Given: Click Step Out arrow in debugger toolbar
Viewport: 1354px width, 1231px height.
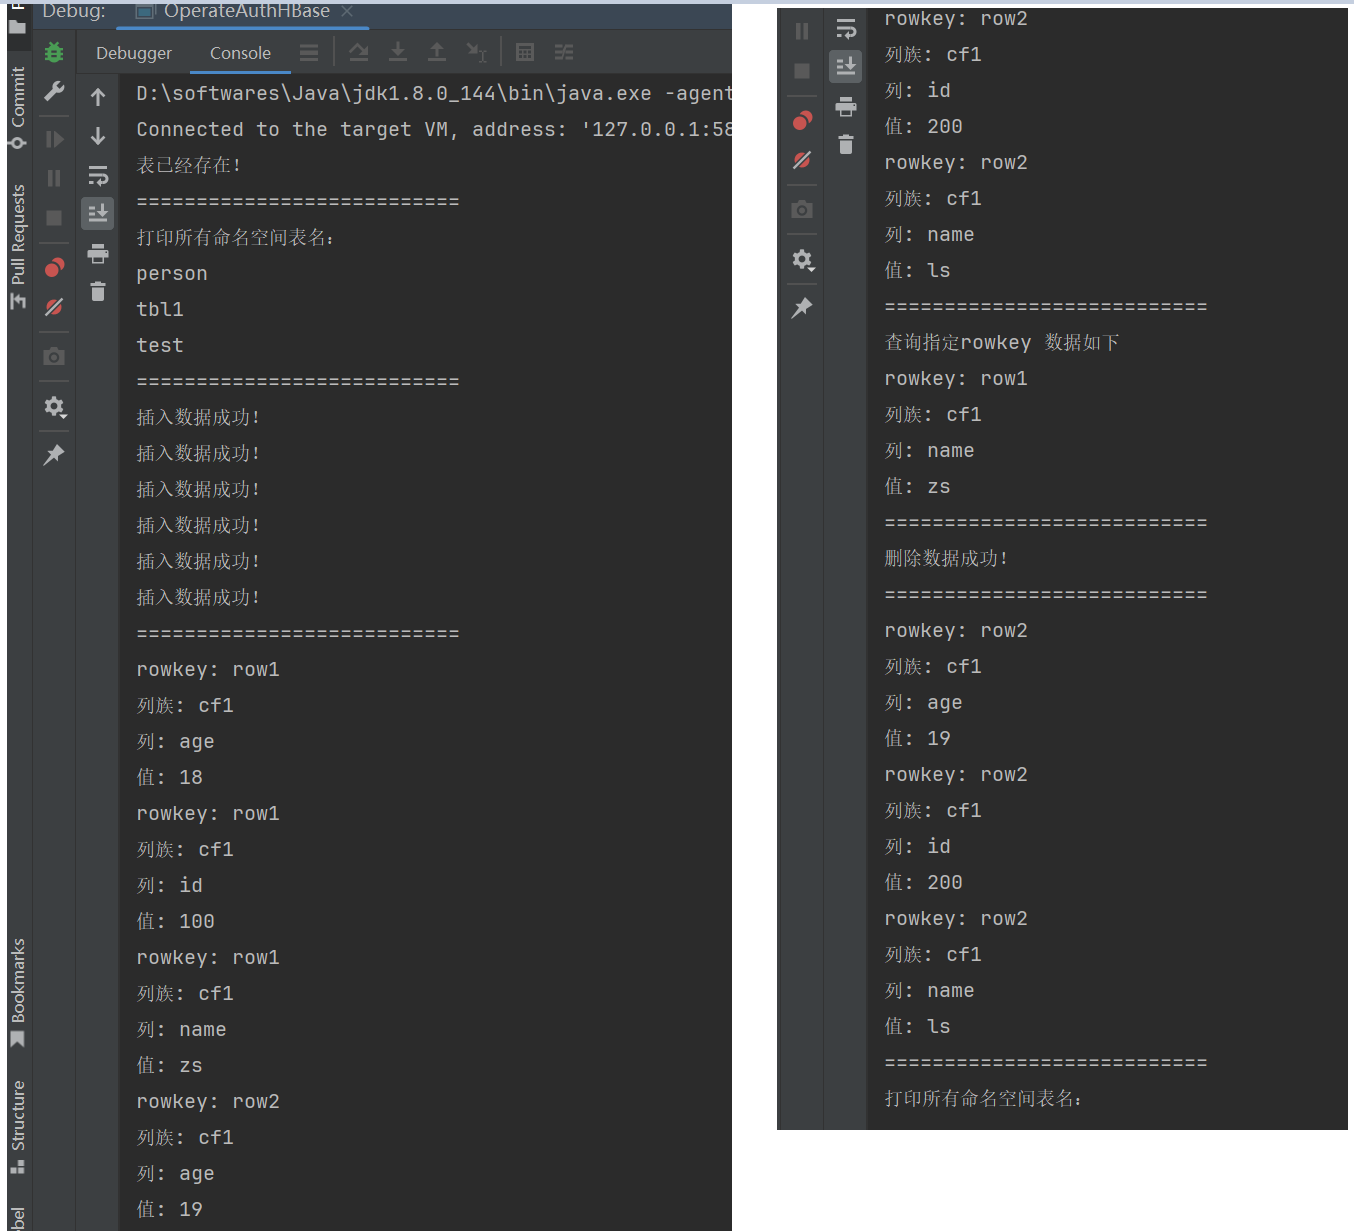Looking at the screenshot, I should (x=437, y=52).
